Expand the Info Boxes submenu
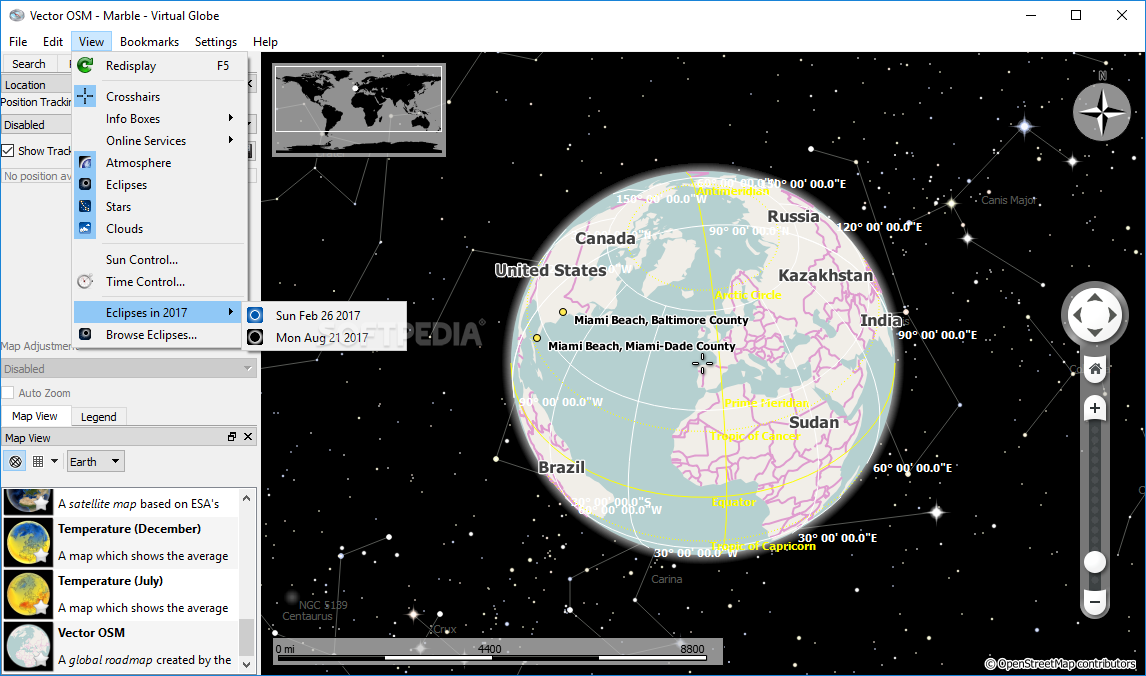This screenshot has height=676, width=1146. click(x=159, y=118)
